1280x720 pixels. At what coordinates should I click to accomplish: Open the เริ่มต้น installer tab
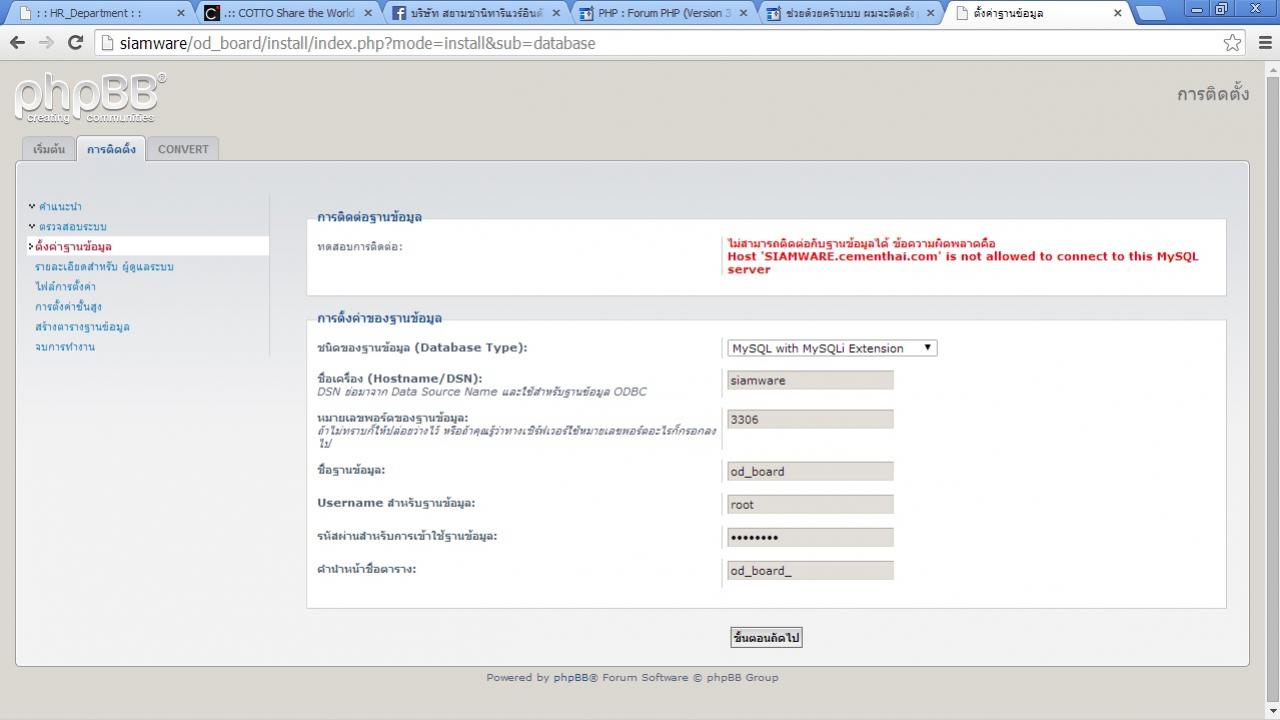pos(48,149)
